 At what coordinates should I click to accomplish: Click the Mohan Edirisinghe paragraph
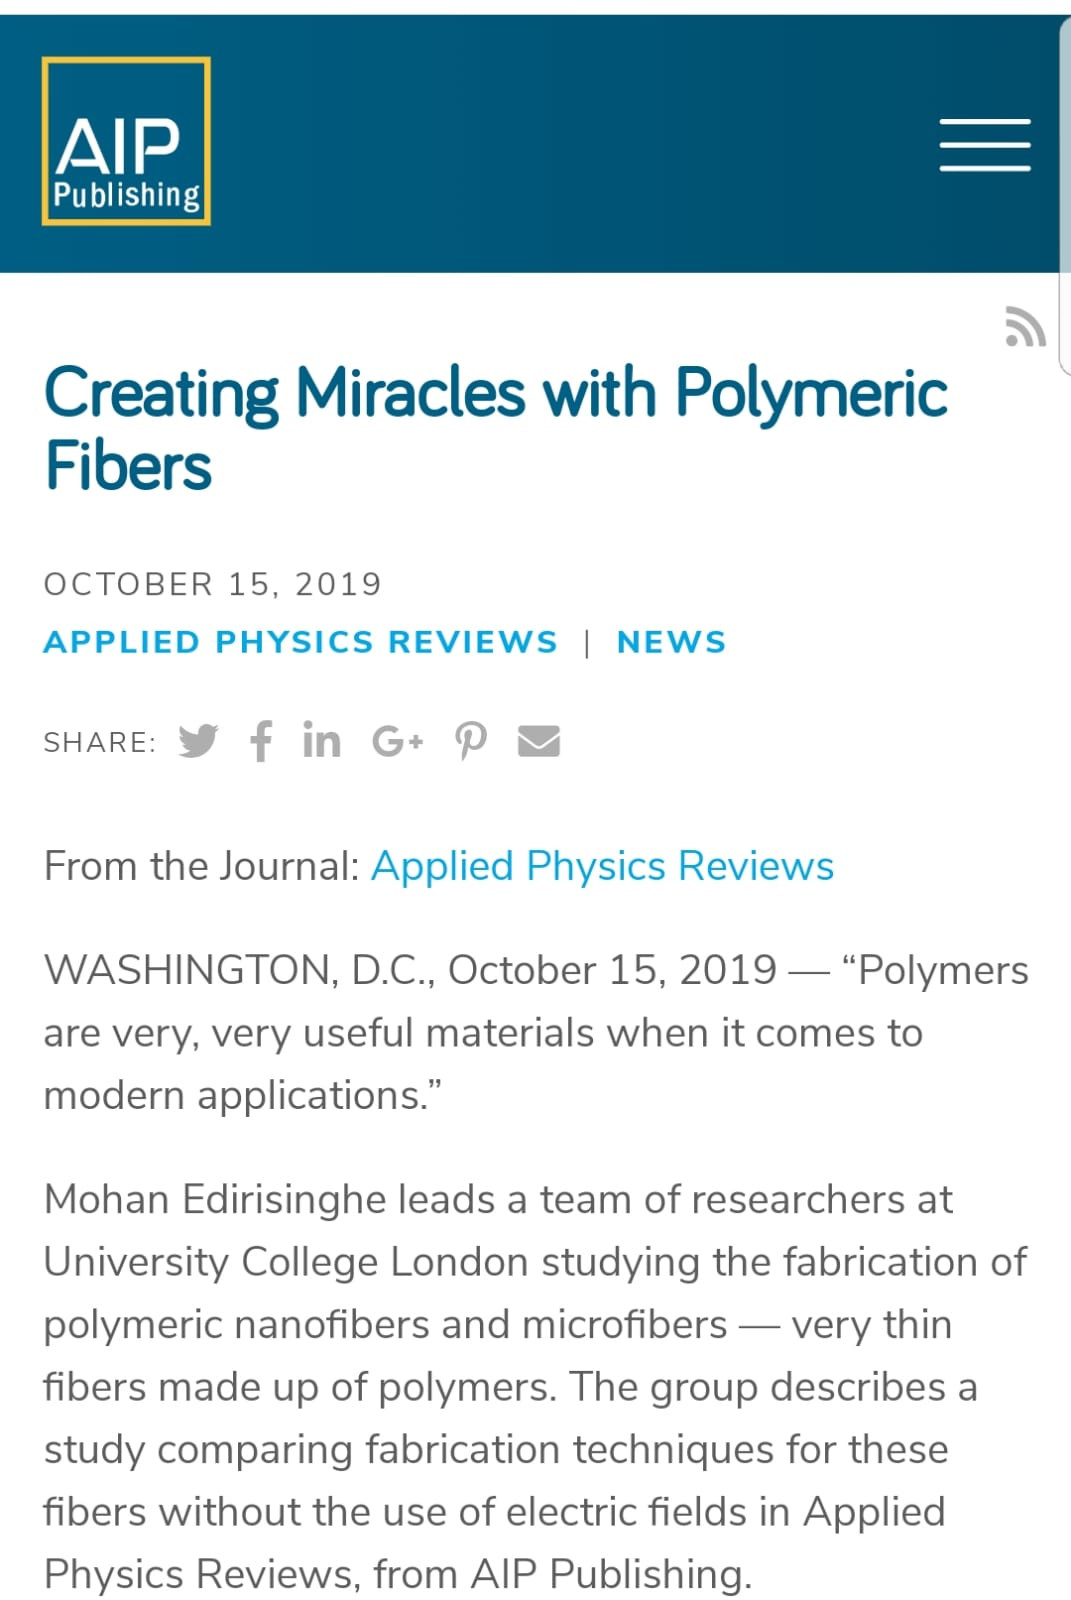[x=535, y=1386]
